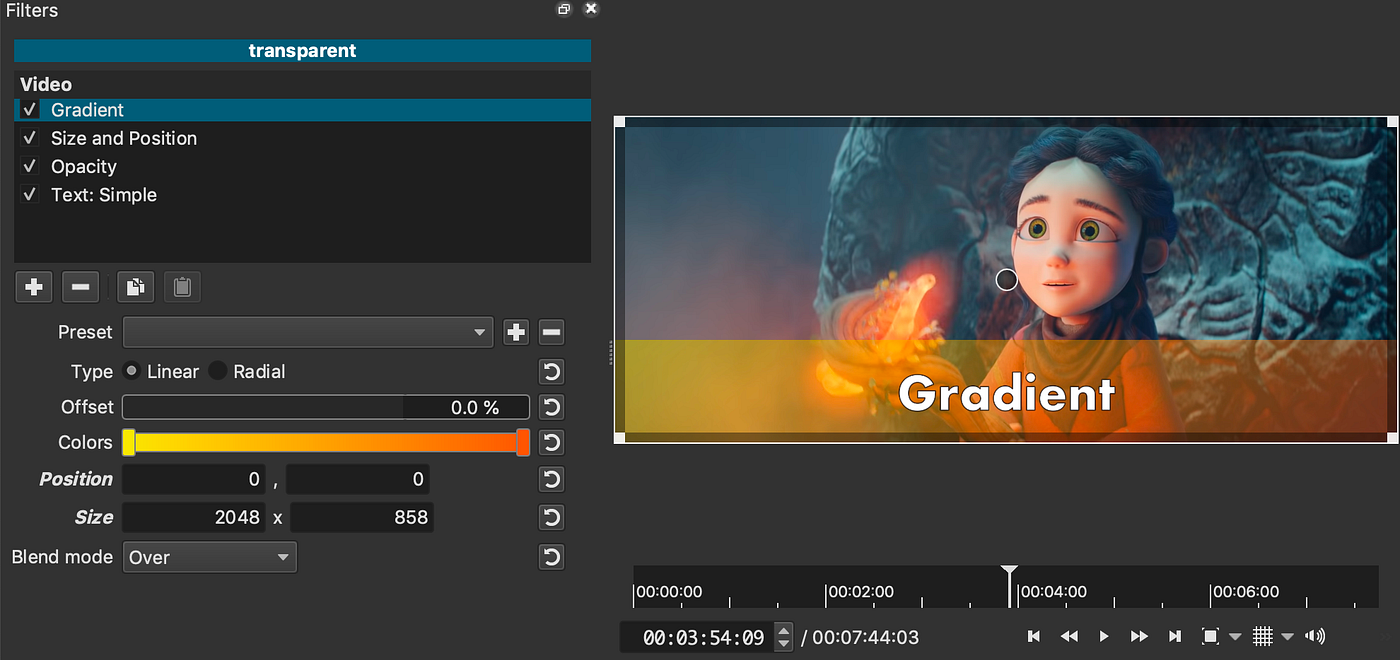The height and width of the screenshot is (660, 1400).
Task: Open the Preset dropdown
Action: (308, 332)
